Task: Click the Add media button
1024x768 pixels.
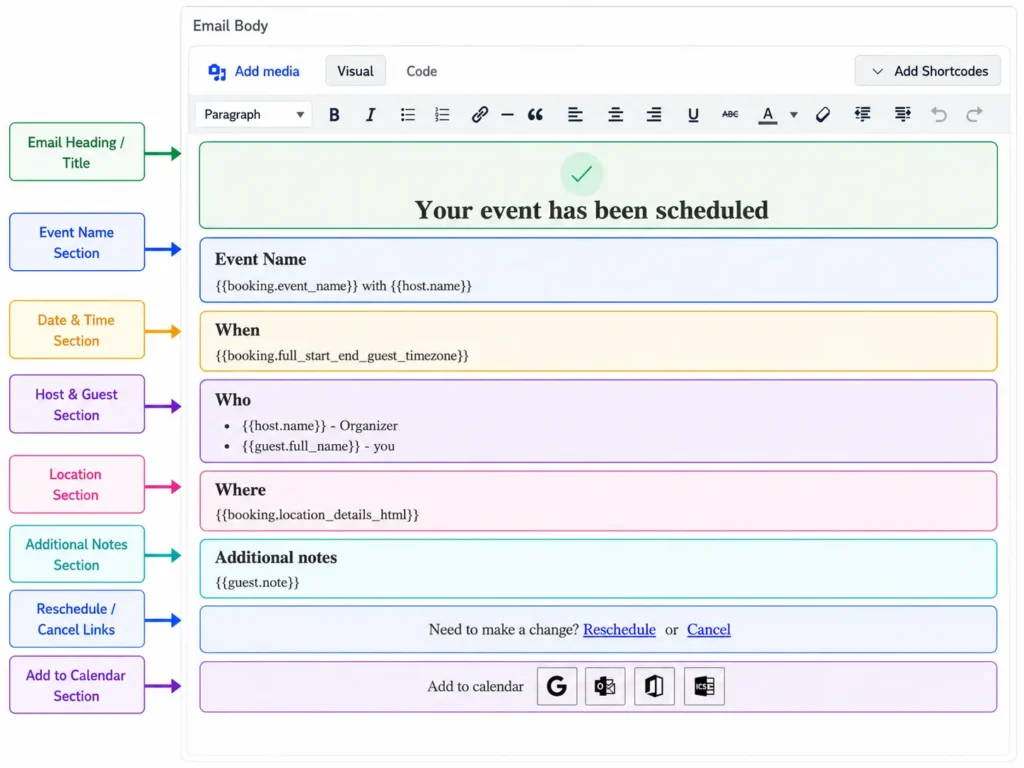Action: [x=254, y=71]
